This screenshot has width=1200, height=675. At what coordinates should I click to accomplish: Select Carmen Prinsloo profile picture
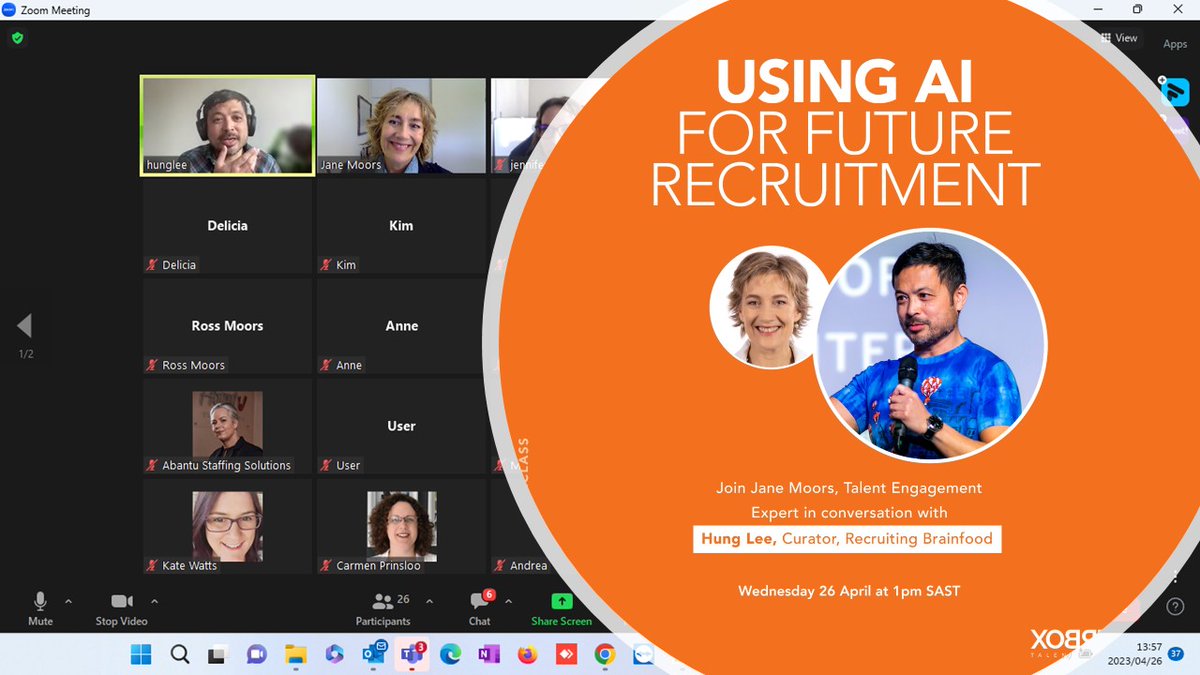(x=401, y=524)
